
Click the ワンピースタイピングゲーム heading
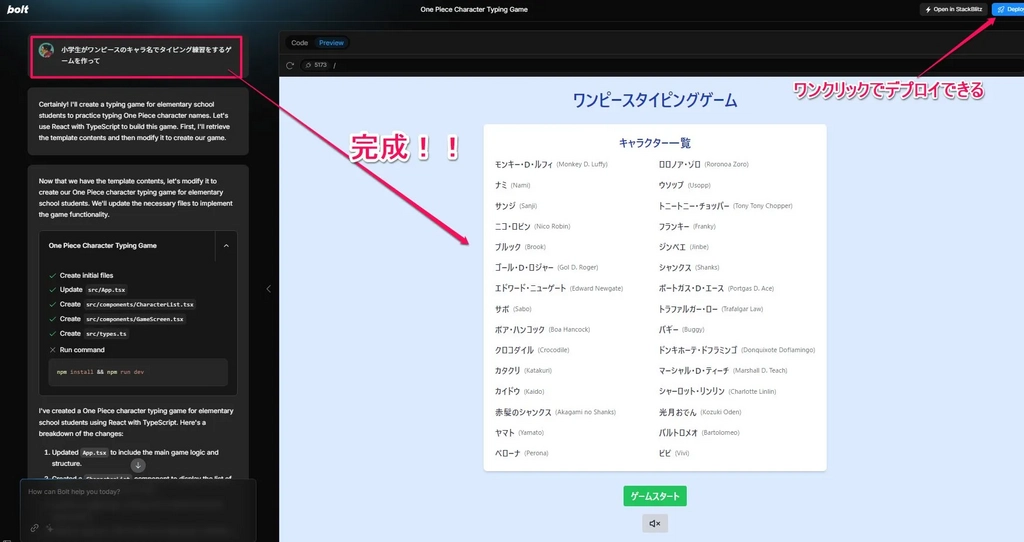coord(654,101)
